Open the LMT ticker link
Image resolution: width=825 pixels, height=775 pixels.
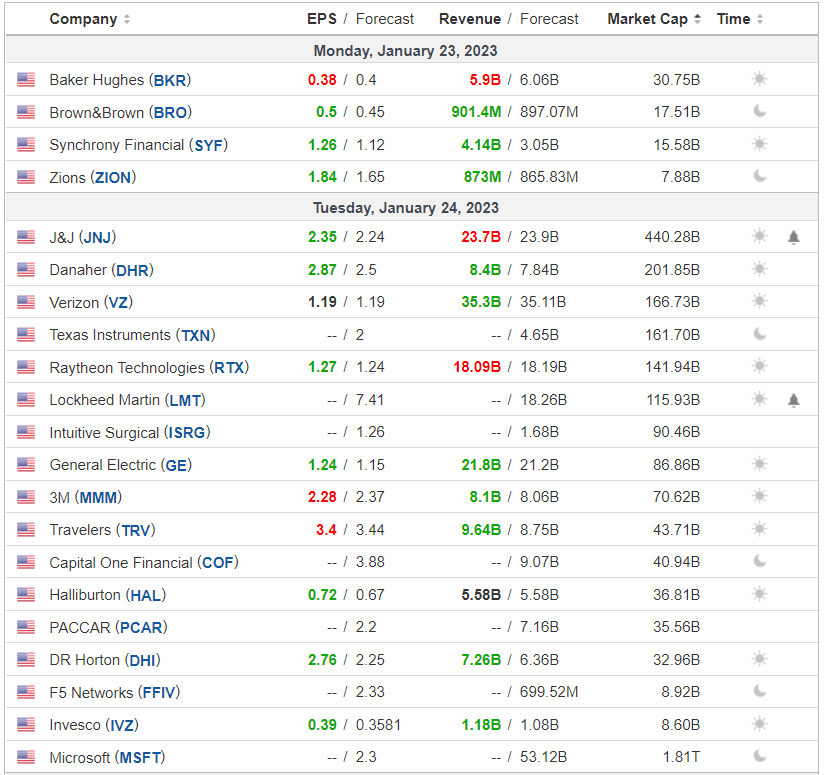pyautogui.click(x=185, y=400)
